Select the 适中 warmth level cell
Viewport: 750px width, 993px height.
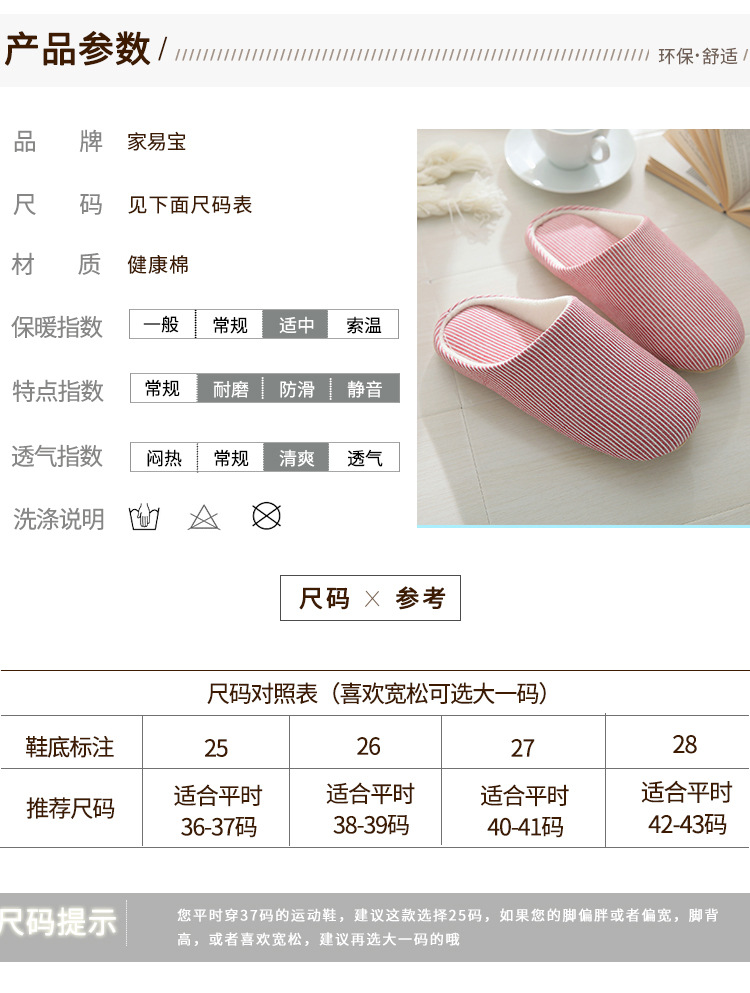pos(296,324)
